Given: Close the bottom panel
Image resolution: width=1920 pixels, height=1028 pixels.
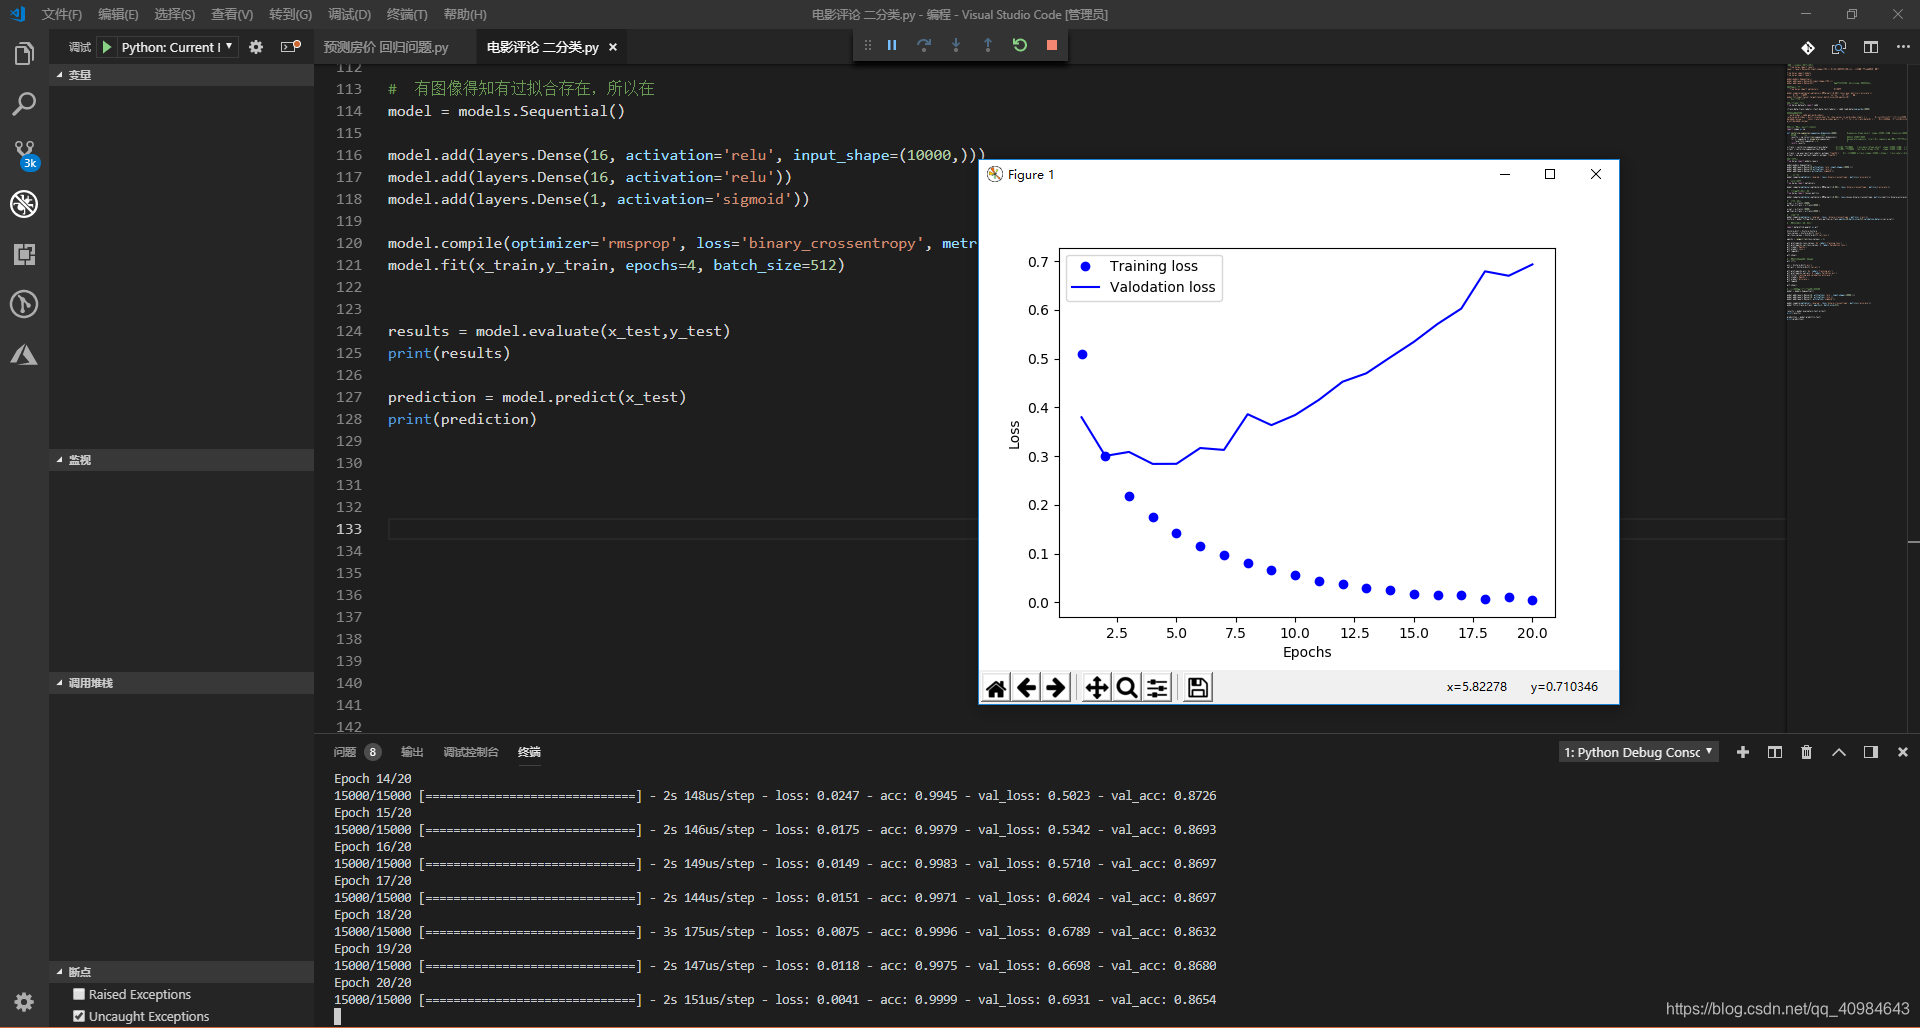Looking at the screenshot, I should pos(1903,752).
